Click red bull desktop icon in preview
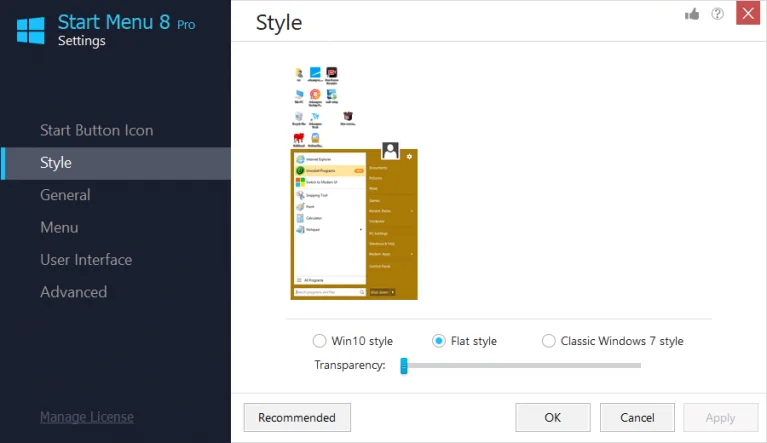Viewport: 767px width, 443px height. (298, 138)
